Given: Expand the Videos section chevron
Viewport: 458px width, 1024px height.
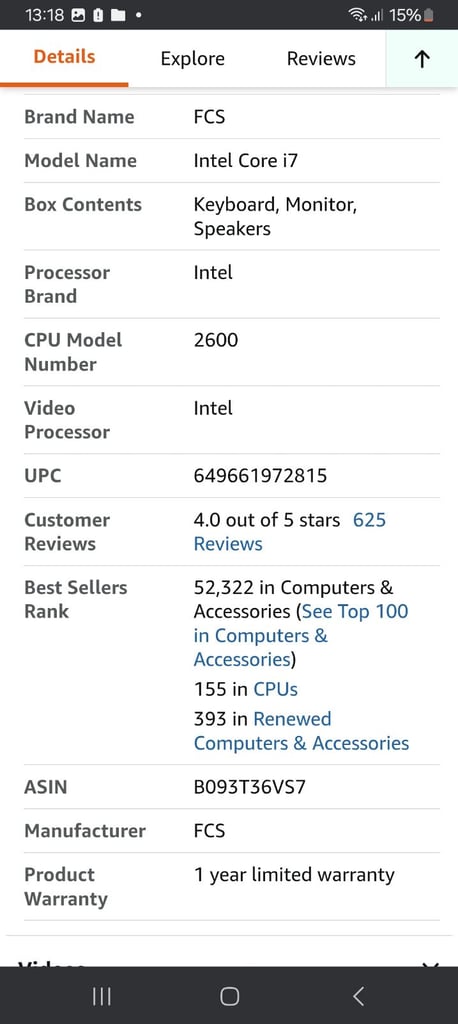Looking at the screenshot, I should click(429, 964).
